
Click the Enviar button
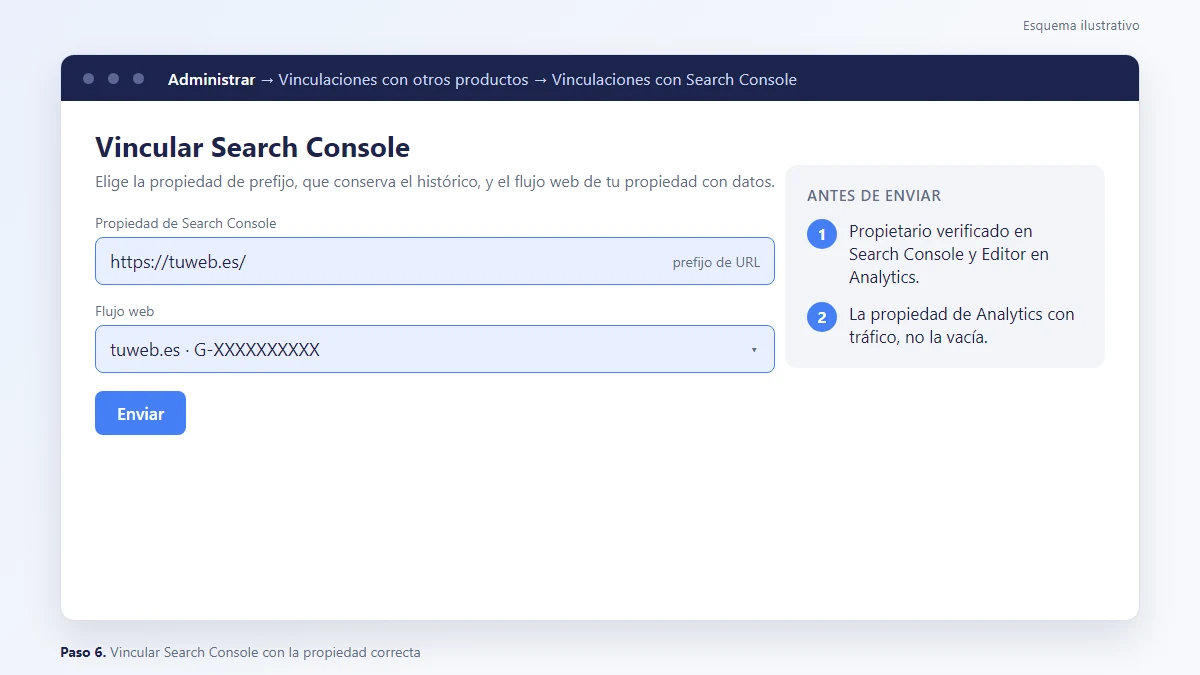[140, 413]
